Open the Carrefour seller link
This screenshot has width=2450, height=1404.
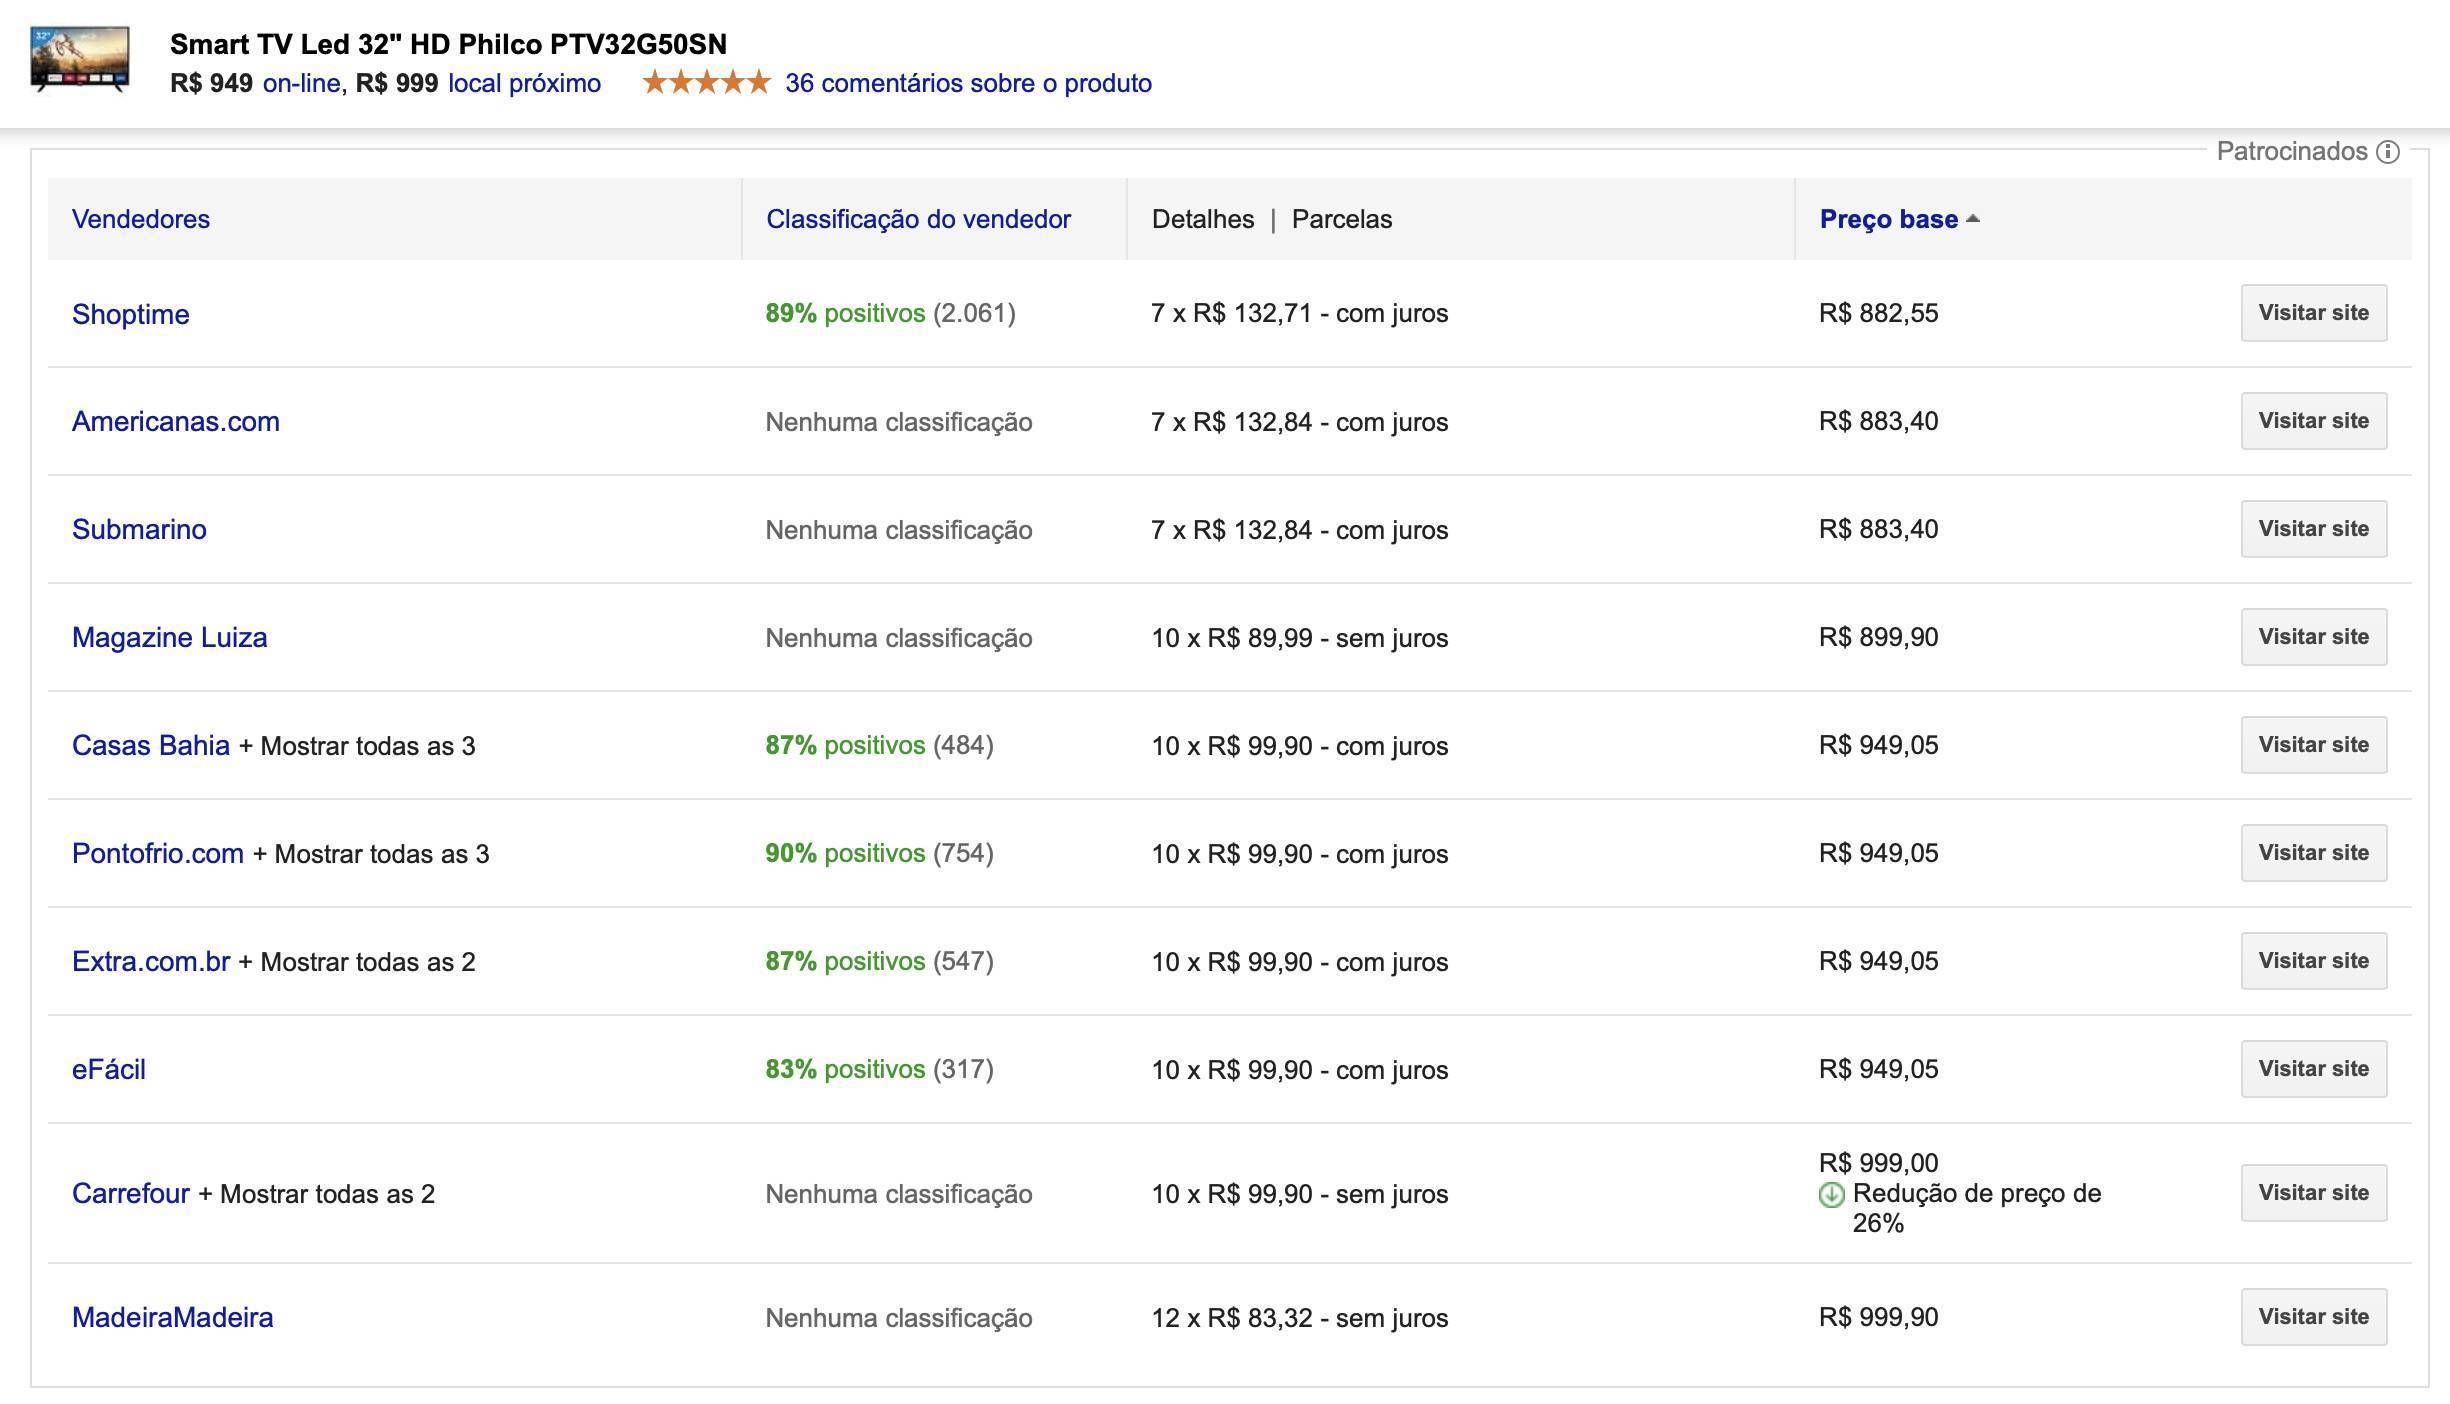point(131,1193)
